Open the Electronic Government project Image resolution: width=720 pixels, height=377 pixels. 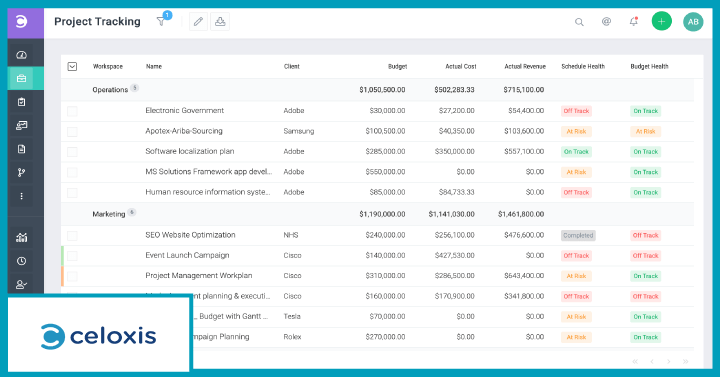(x=185, y=111)
